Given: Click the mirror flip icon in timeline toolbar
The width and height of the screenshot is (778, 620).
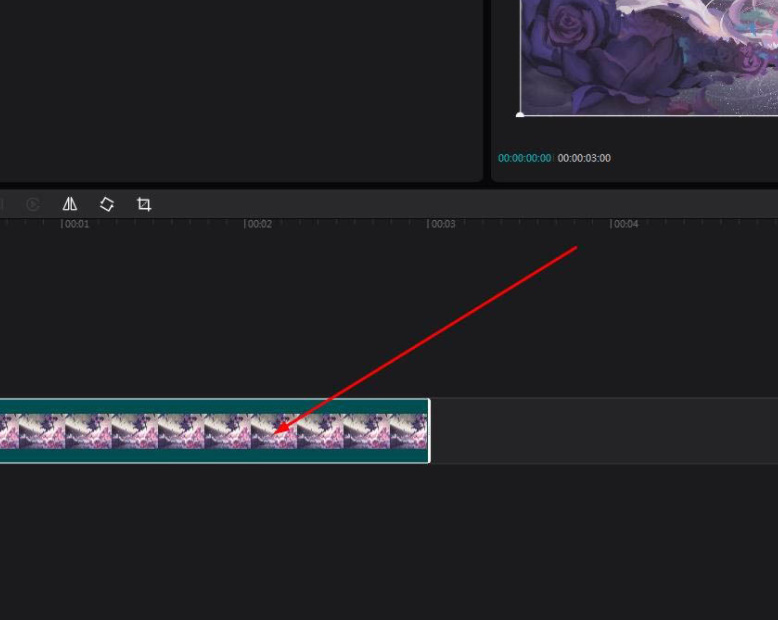Looking at the screenshot, I should tap(70, 204).
